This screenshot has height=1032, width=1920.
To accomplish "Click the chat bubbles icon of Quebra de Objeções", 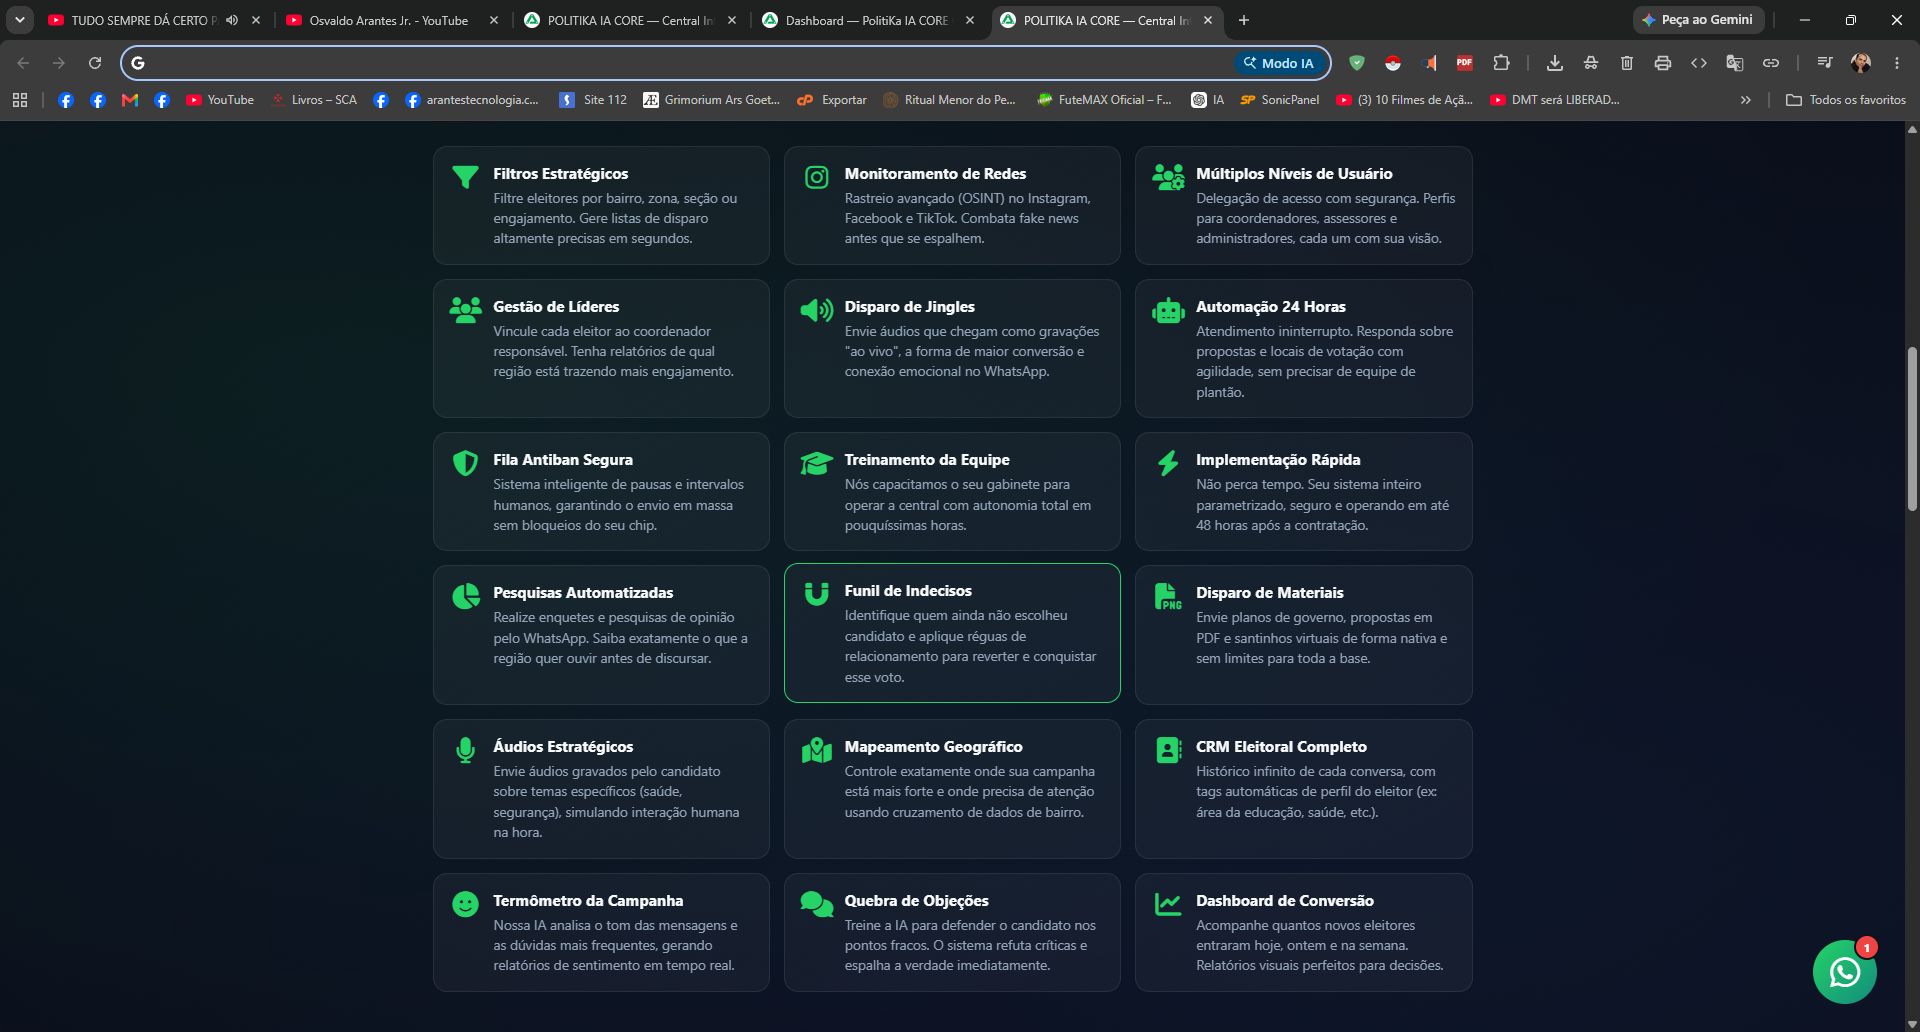I will [817, 904].
